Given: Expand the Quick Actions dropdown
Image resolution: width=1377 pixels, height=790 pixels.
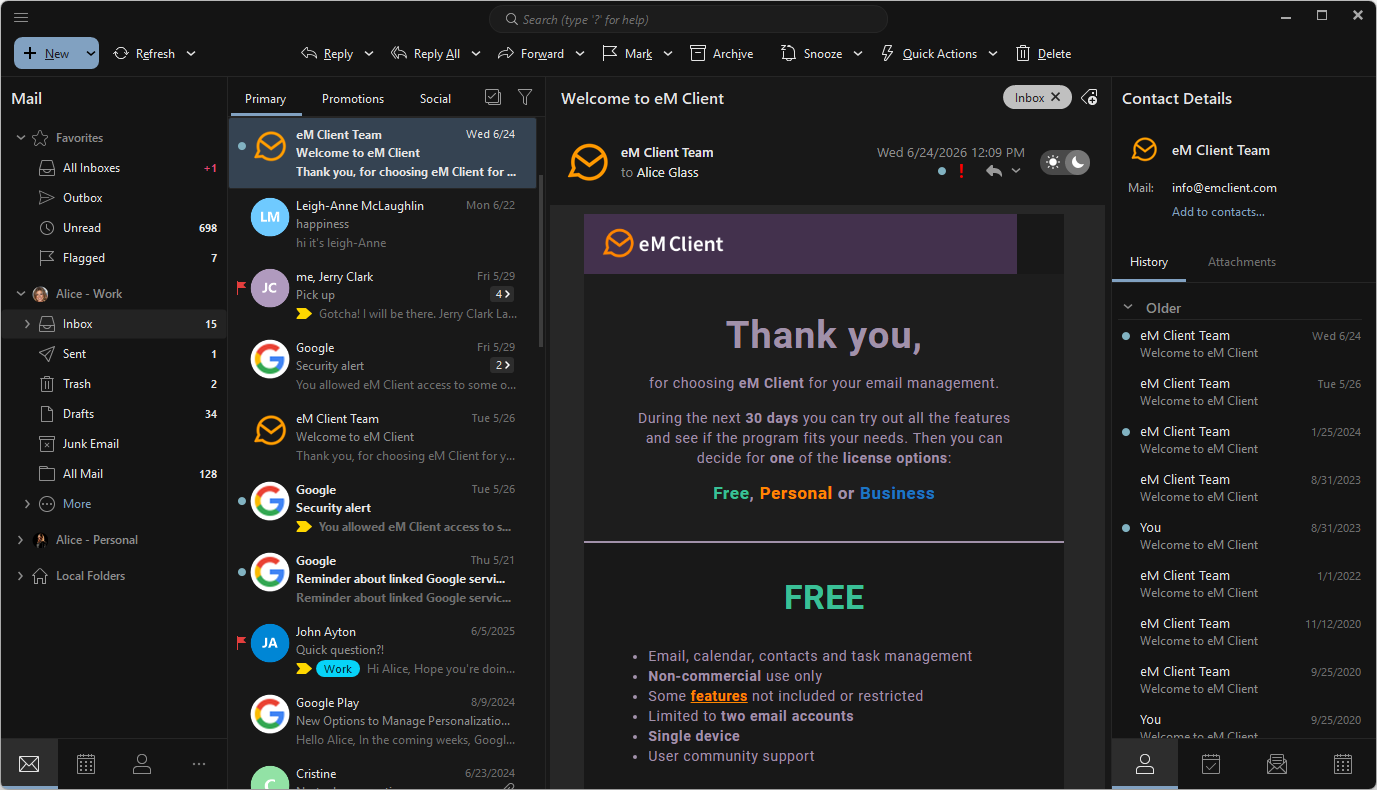Looking at the screenshot, I should click(993, 54).
